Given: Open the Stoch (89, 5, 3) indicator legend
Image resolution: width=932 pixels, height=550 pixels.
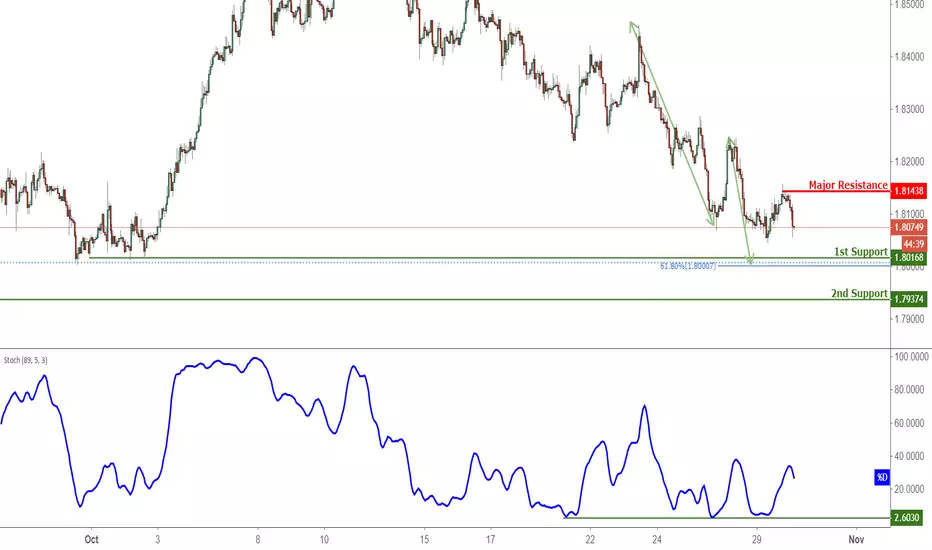Looking at the screenshot, I should pos(26,360).
